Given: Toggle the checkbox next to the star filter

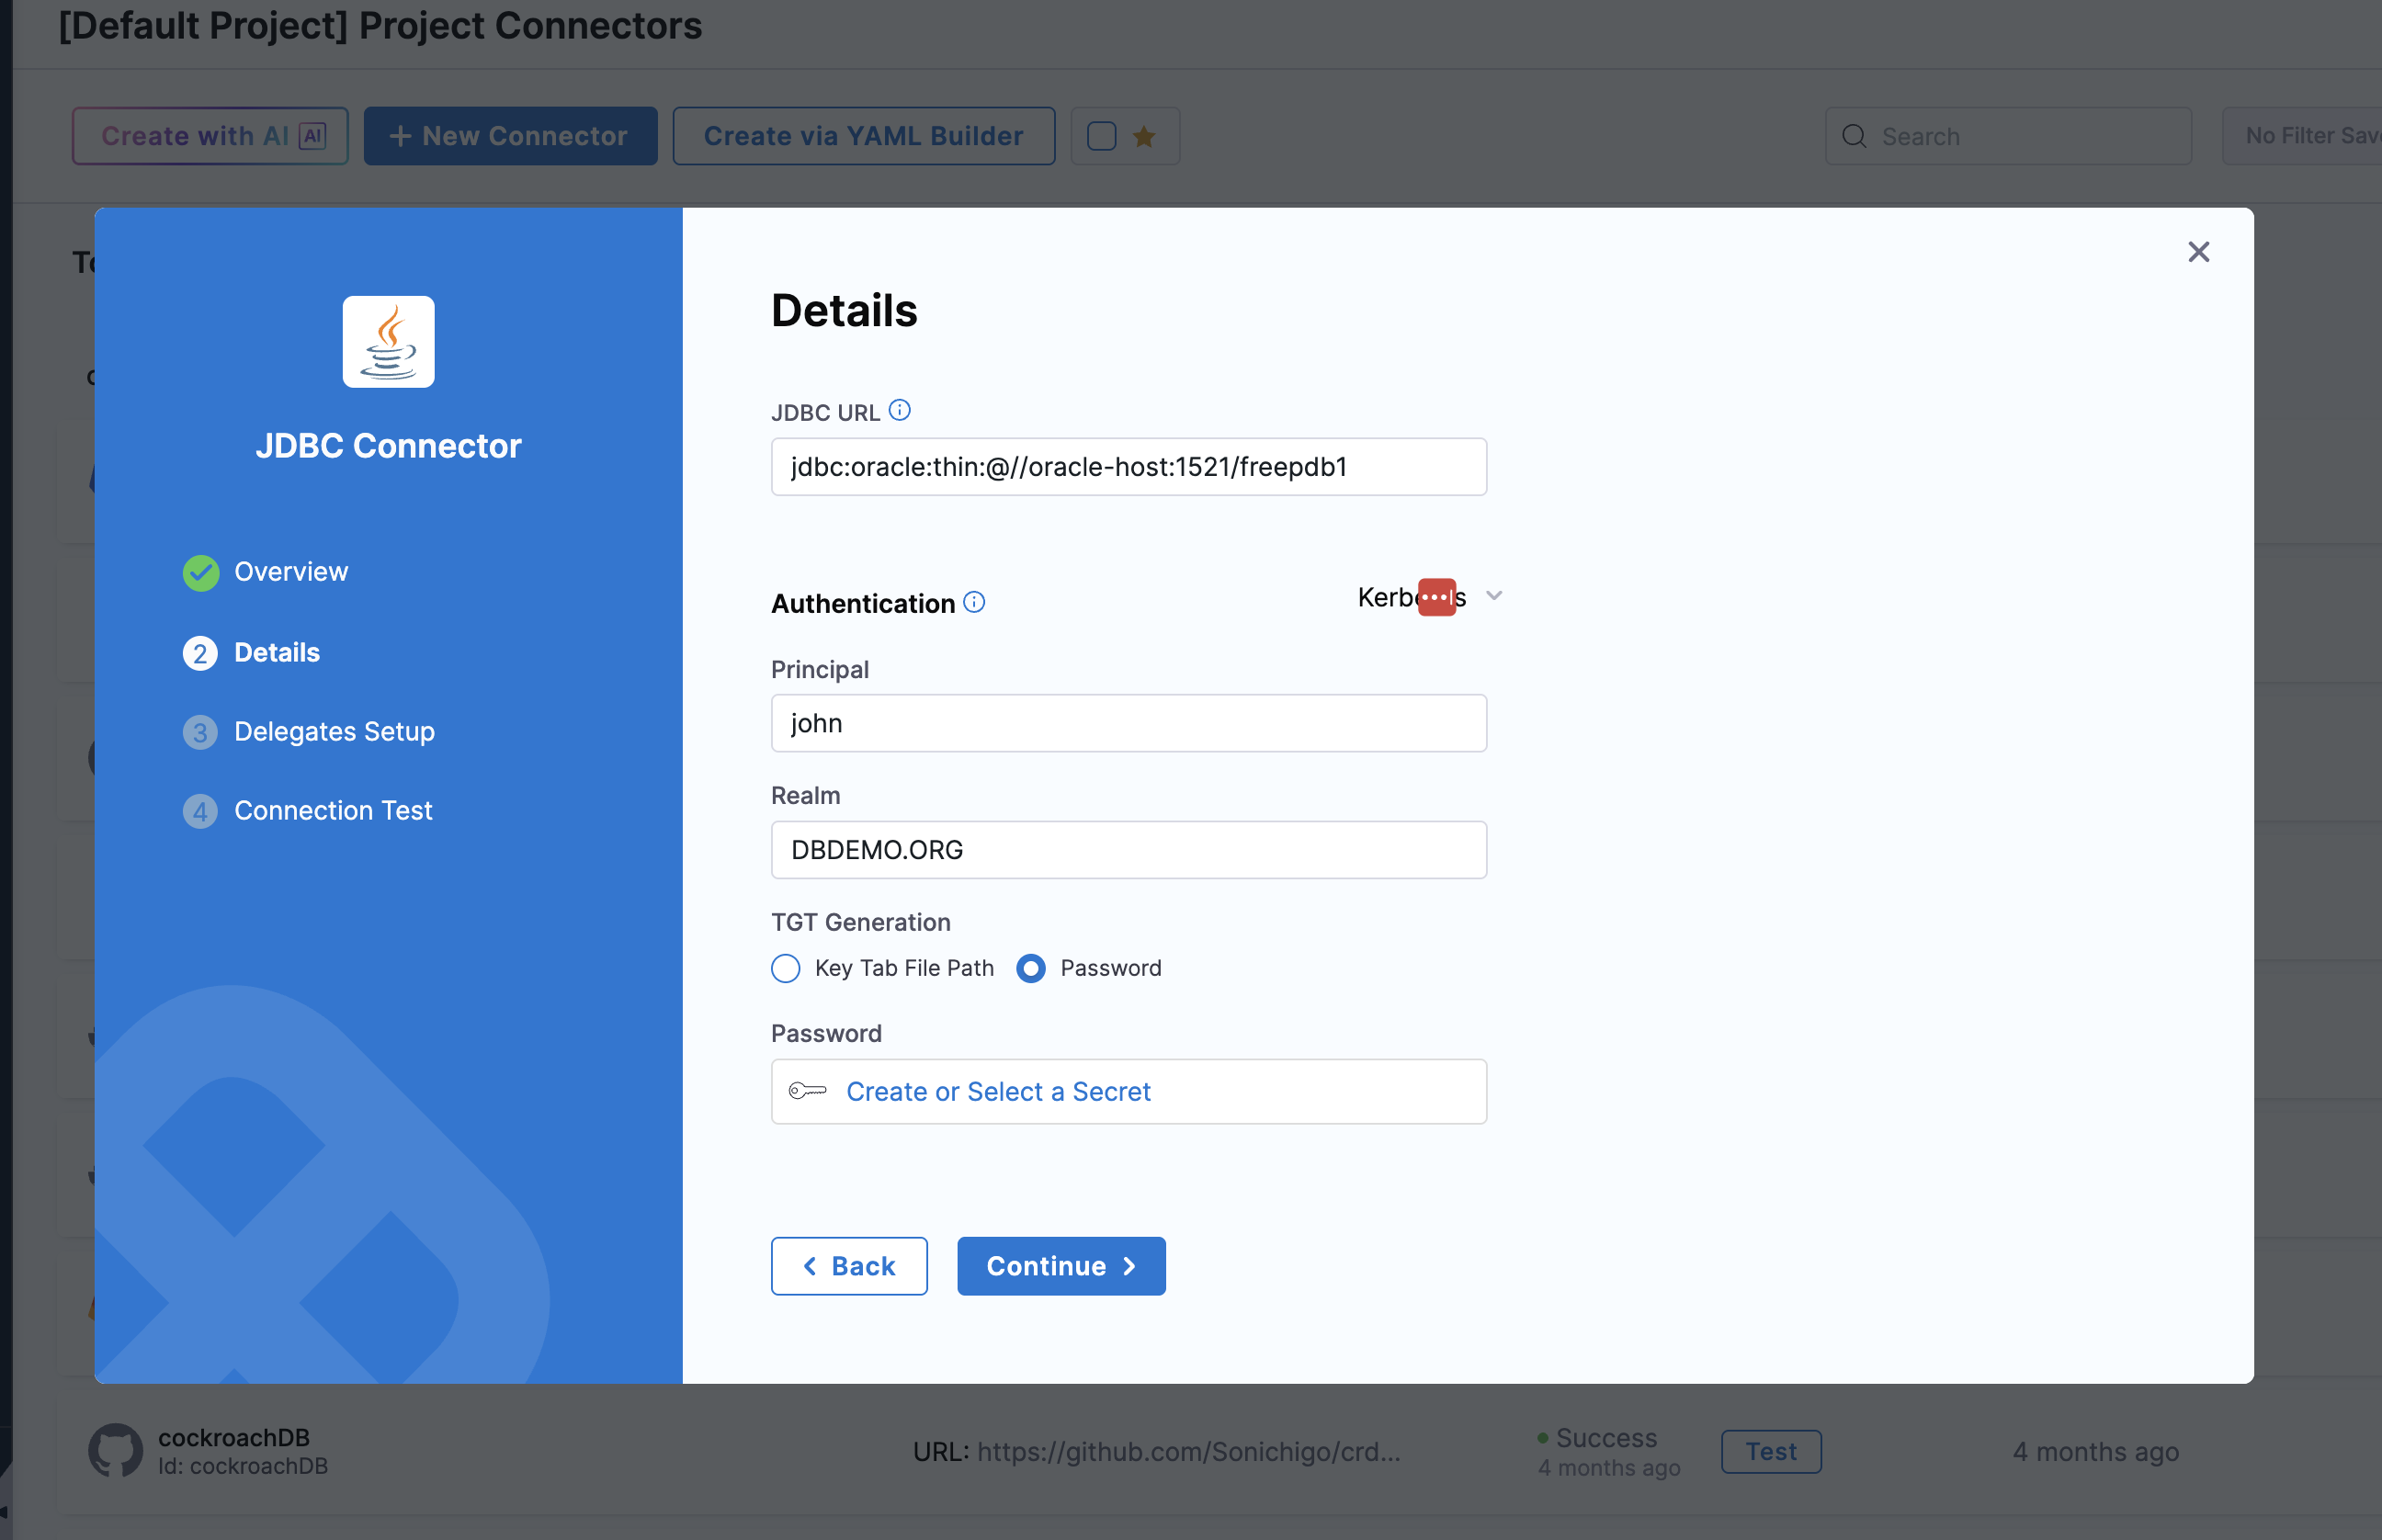Looking at the screenshot, I should click(x=1100, y=136).
